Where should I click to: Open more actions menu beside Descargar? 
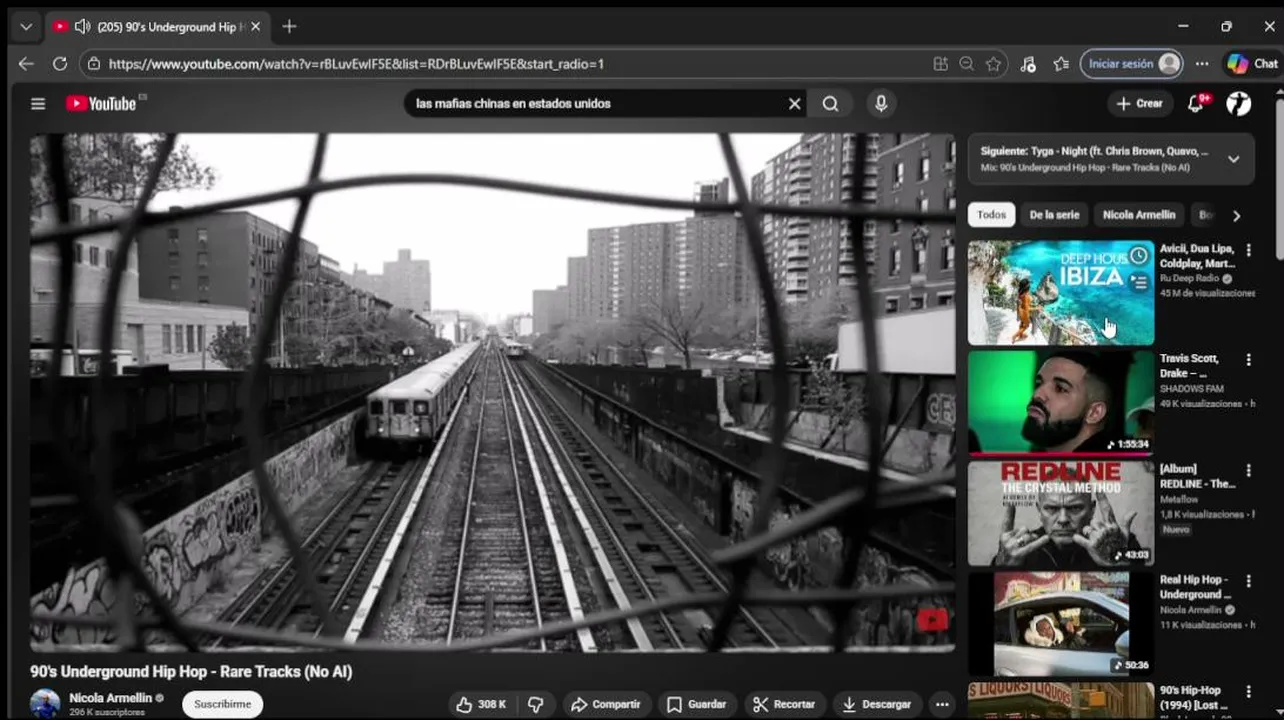(941, 704)
